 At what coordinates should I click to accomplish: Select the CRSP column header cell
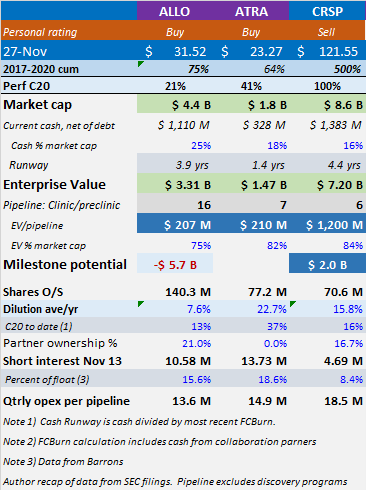(x=327, y=11)
